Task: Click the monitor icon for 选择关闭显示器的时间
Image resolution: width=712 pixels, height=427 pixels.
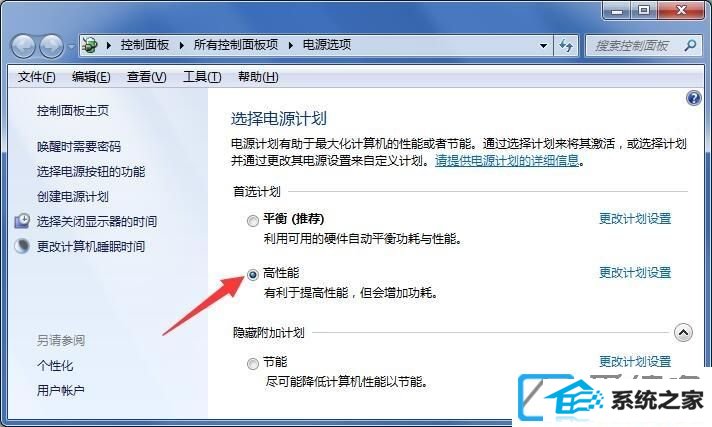Action: point(22,221)
